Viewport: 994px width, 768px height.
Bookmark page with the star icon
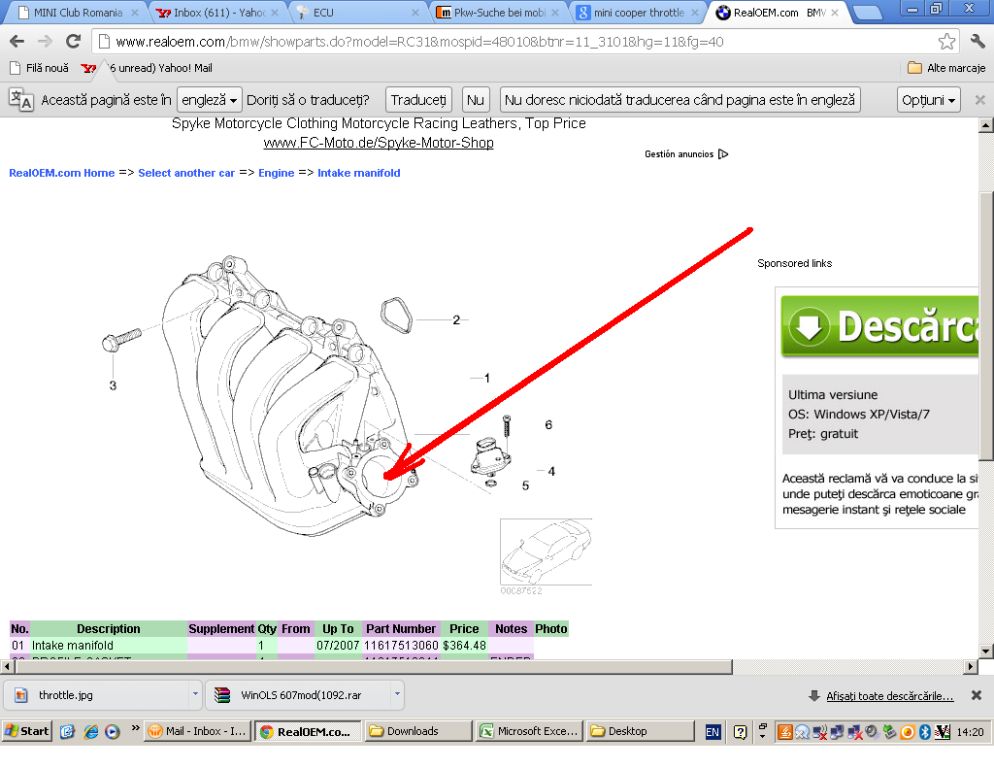coord(946,42)
